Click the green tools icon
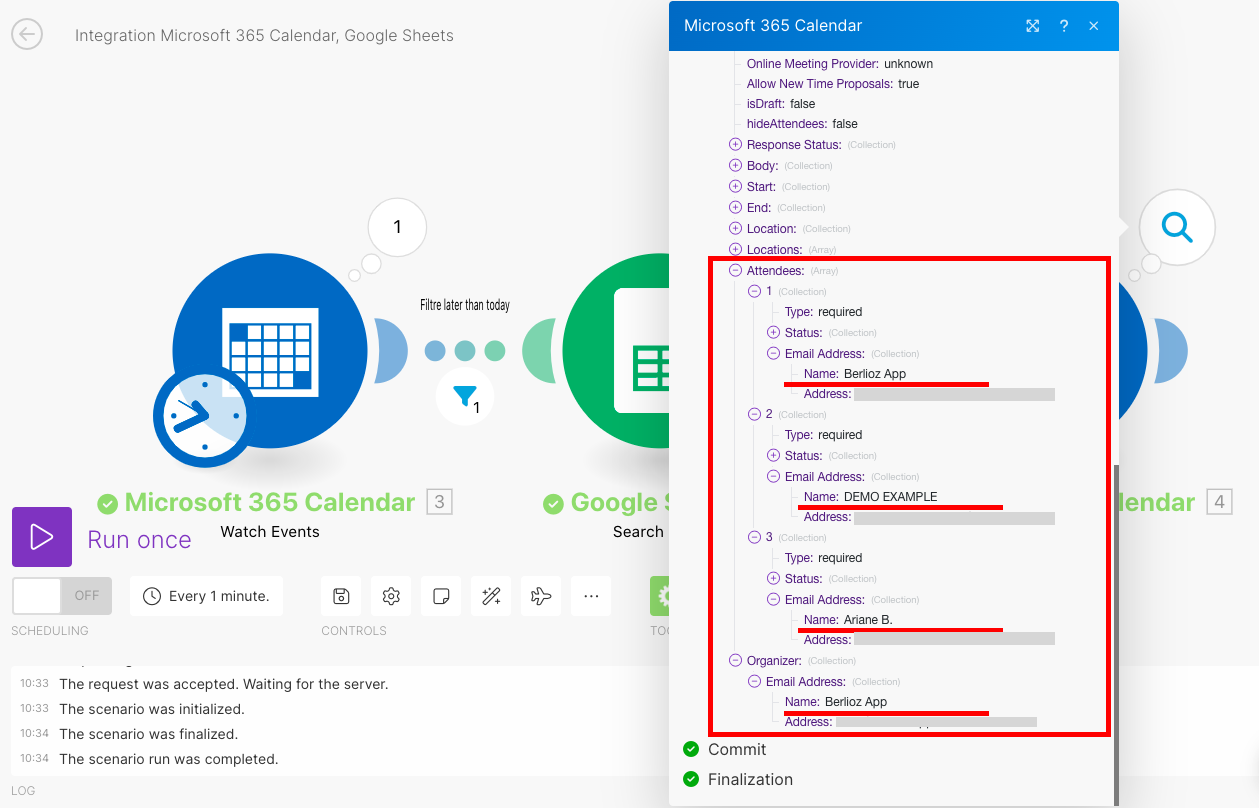Image resolution: width=1259 pixels, height=808 pixels. 660,596
